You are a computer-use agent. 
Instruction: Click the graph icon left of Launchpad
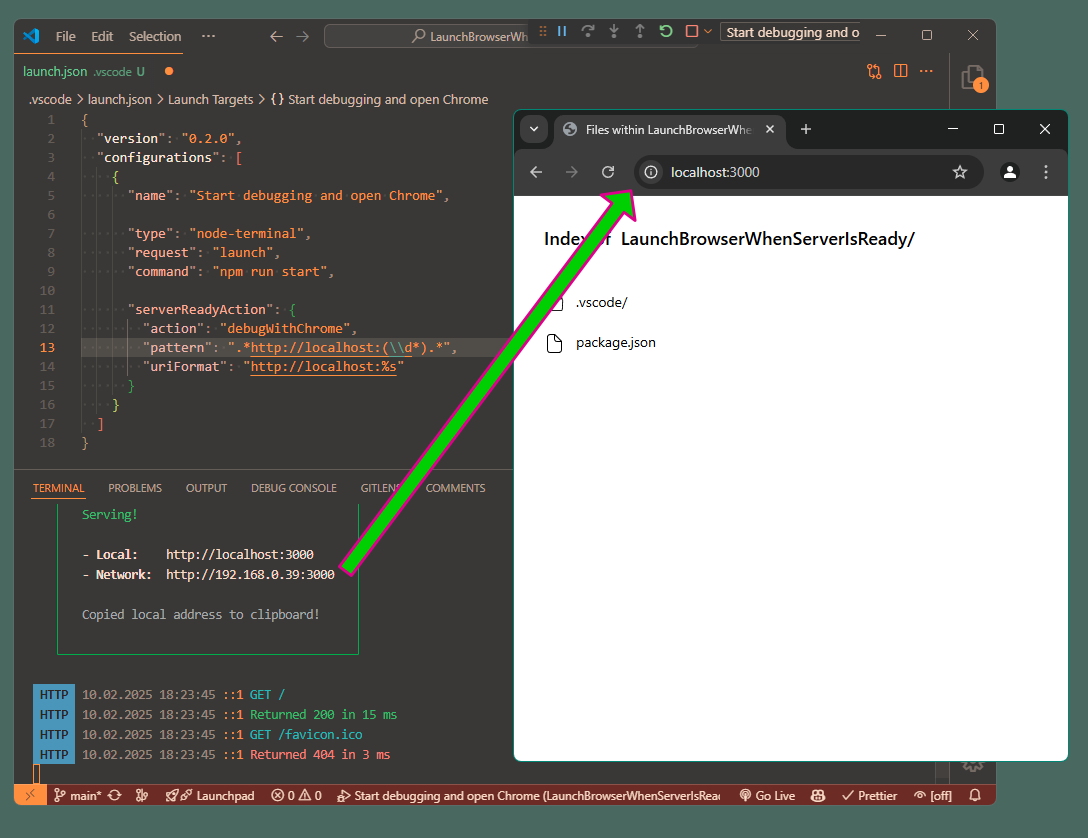142,795
